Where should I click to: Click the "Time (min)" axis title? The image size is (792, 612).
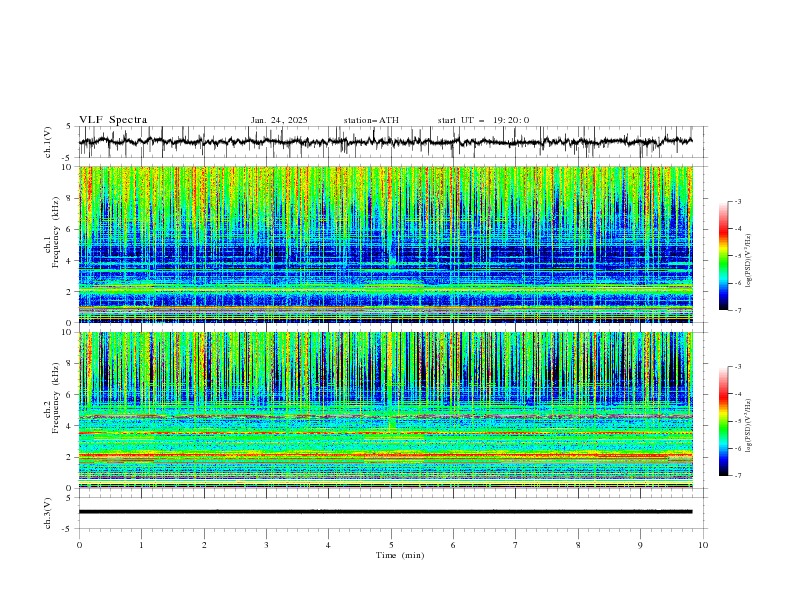pos(400,555)
